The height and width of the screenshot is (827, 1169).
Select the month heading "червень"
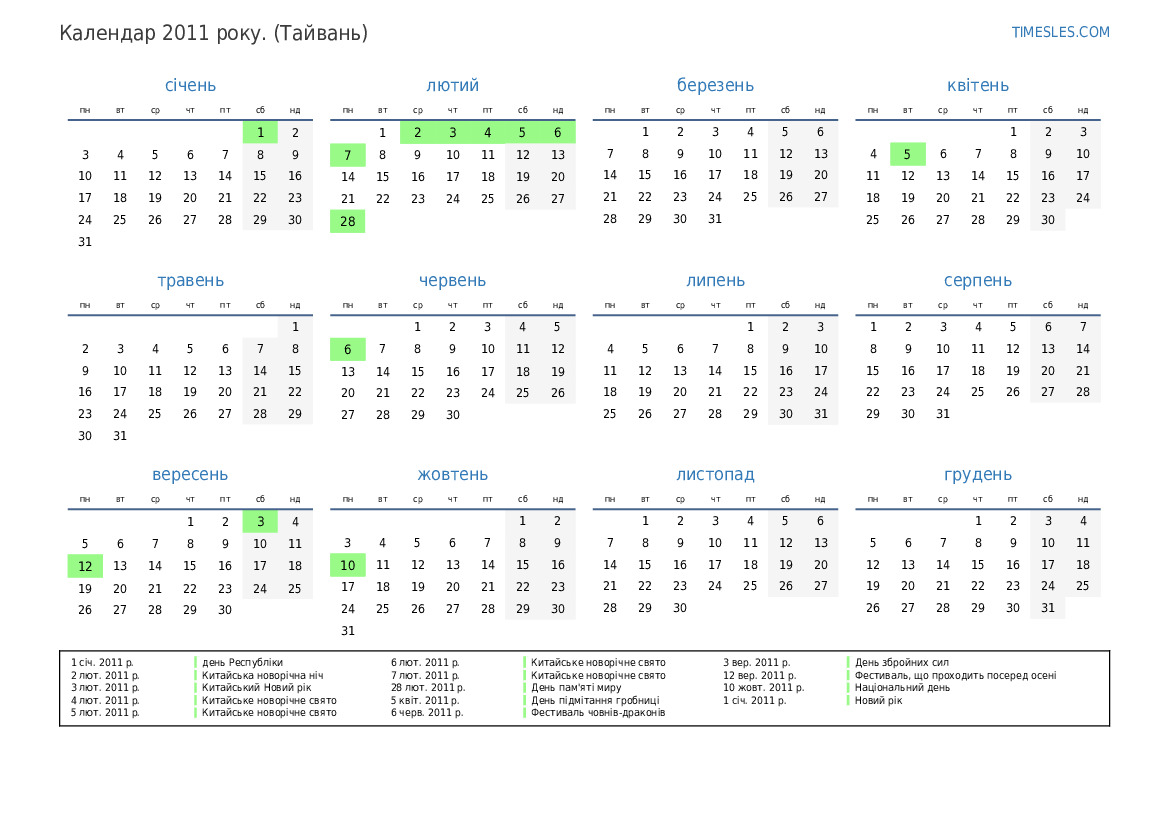click(453, 280)
